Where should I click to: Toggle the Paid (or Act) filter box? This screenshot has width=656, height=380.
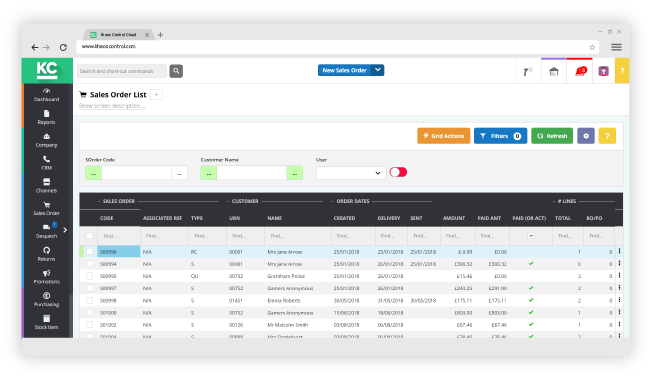tap(530, 236)
